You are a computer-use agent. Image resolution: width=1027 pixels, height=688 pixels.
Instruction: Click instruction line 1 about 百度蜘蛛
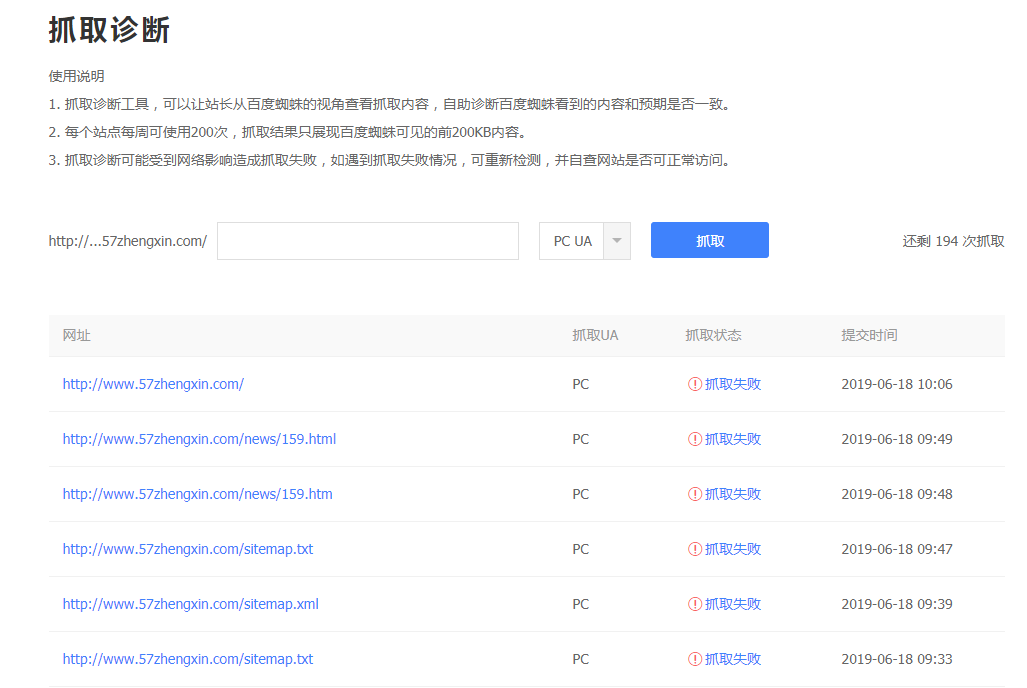coord(391,104)
